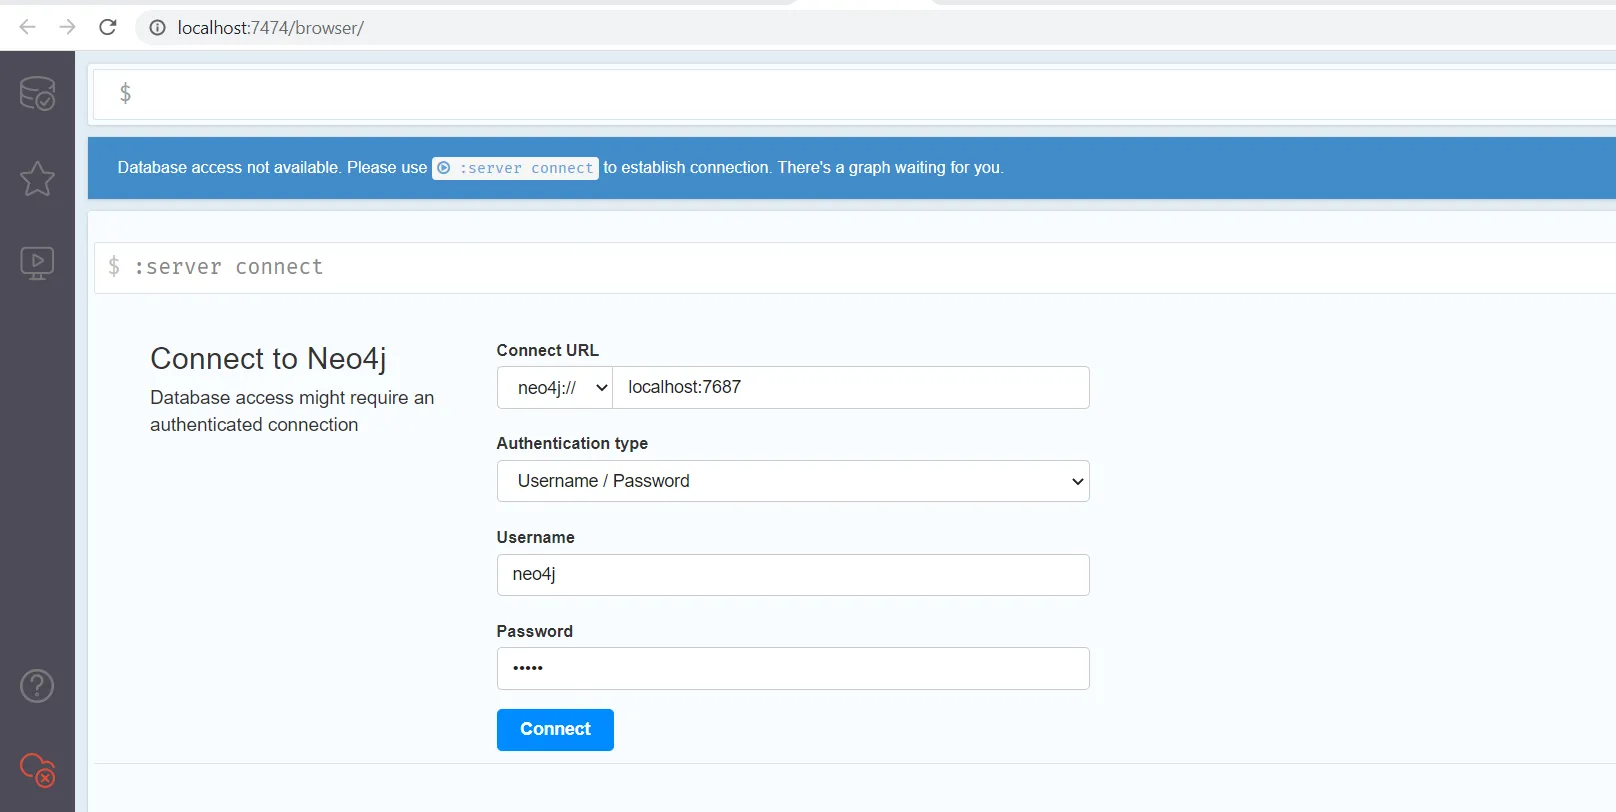Open the Authentication type dropdown
The height and width of the screenshot is (812, 1616).
click(x=793, y=481)
